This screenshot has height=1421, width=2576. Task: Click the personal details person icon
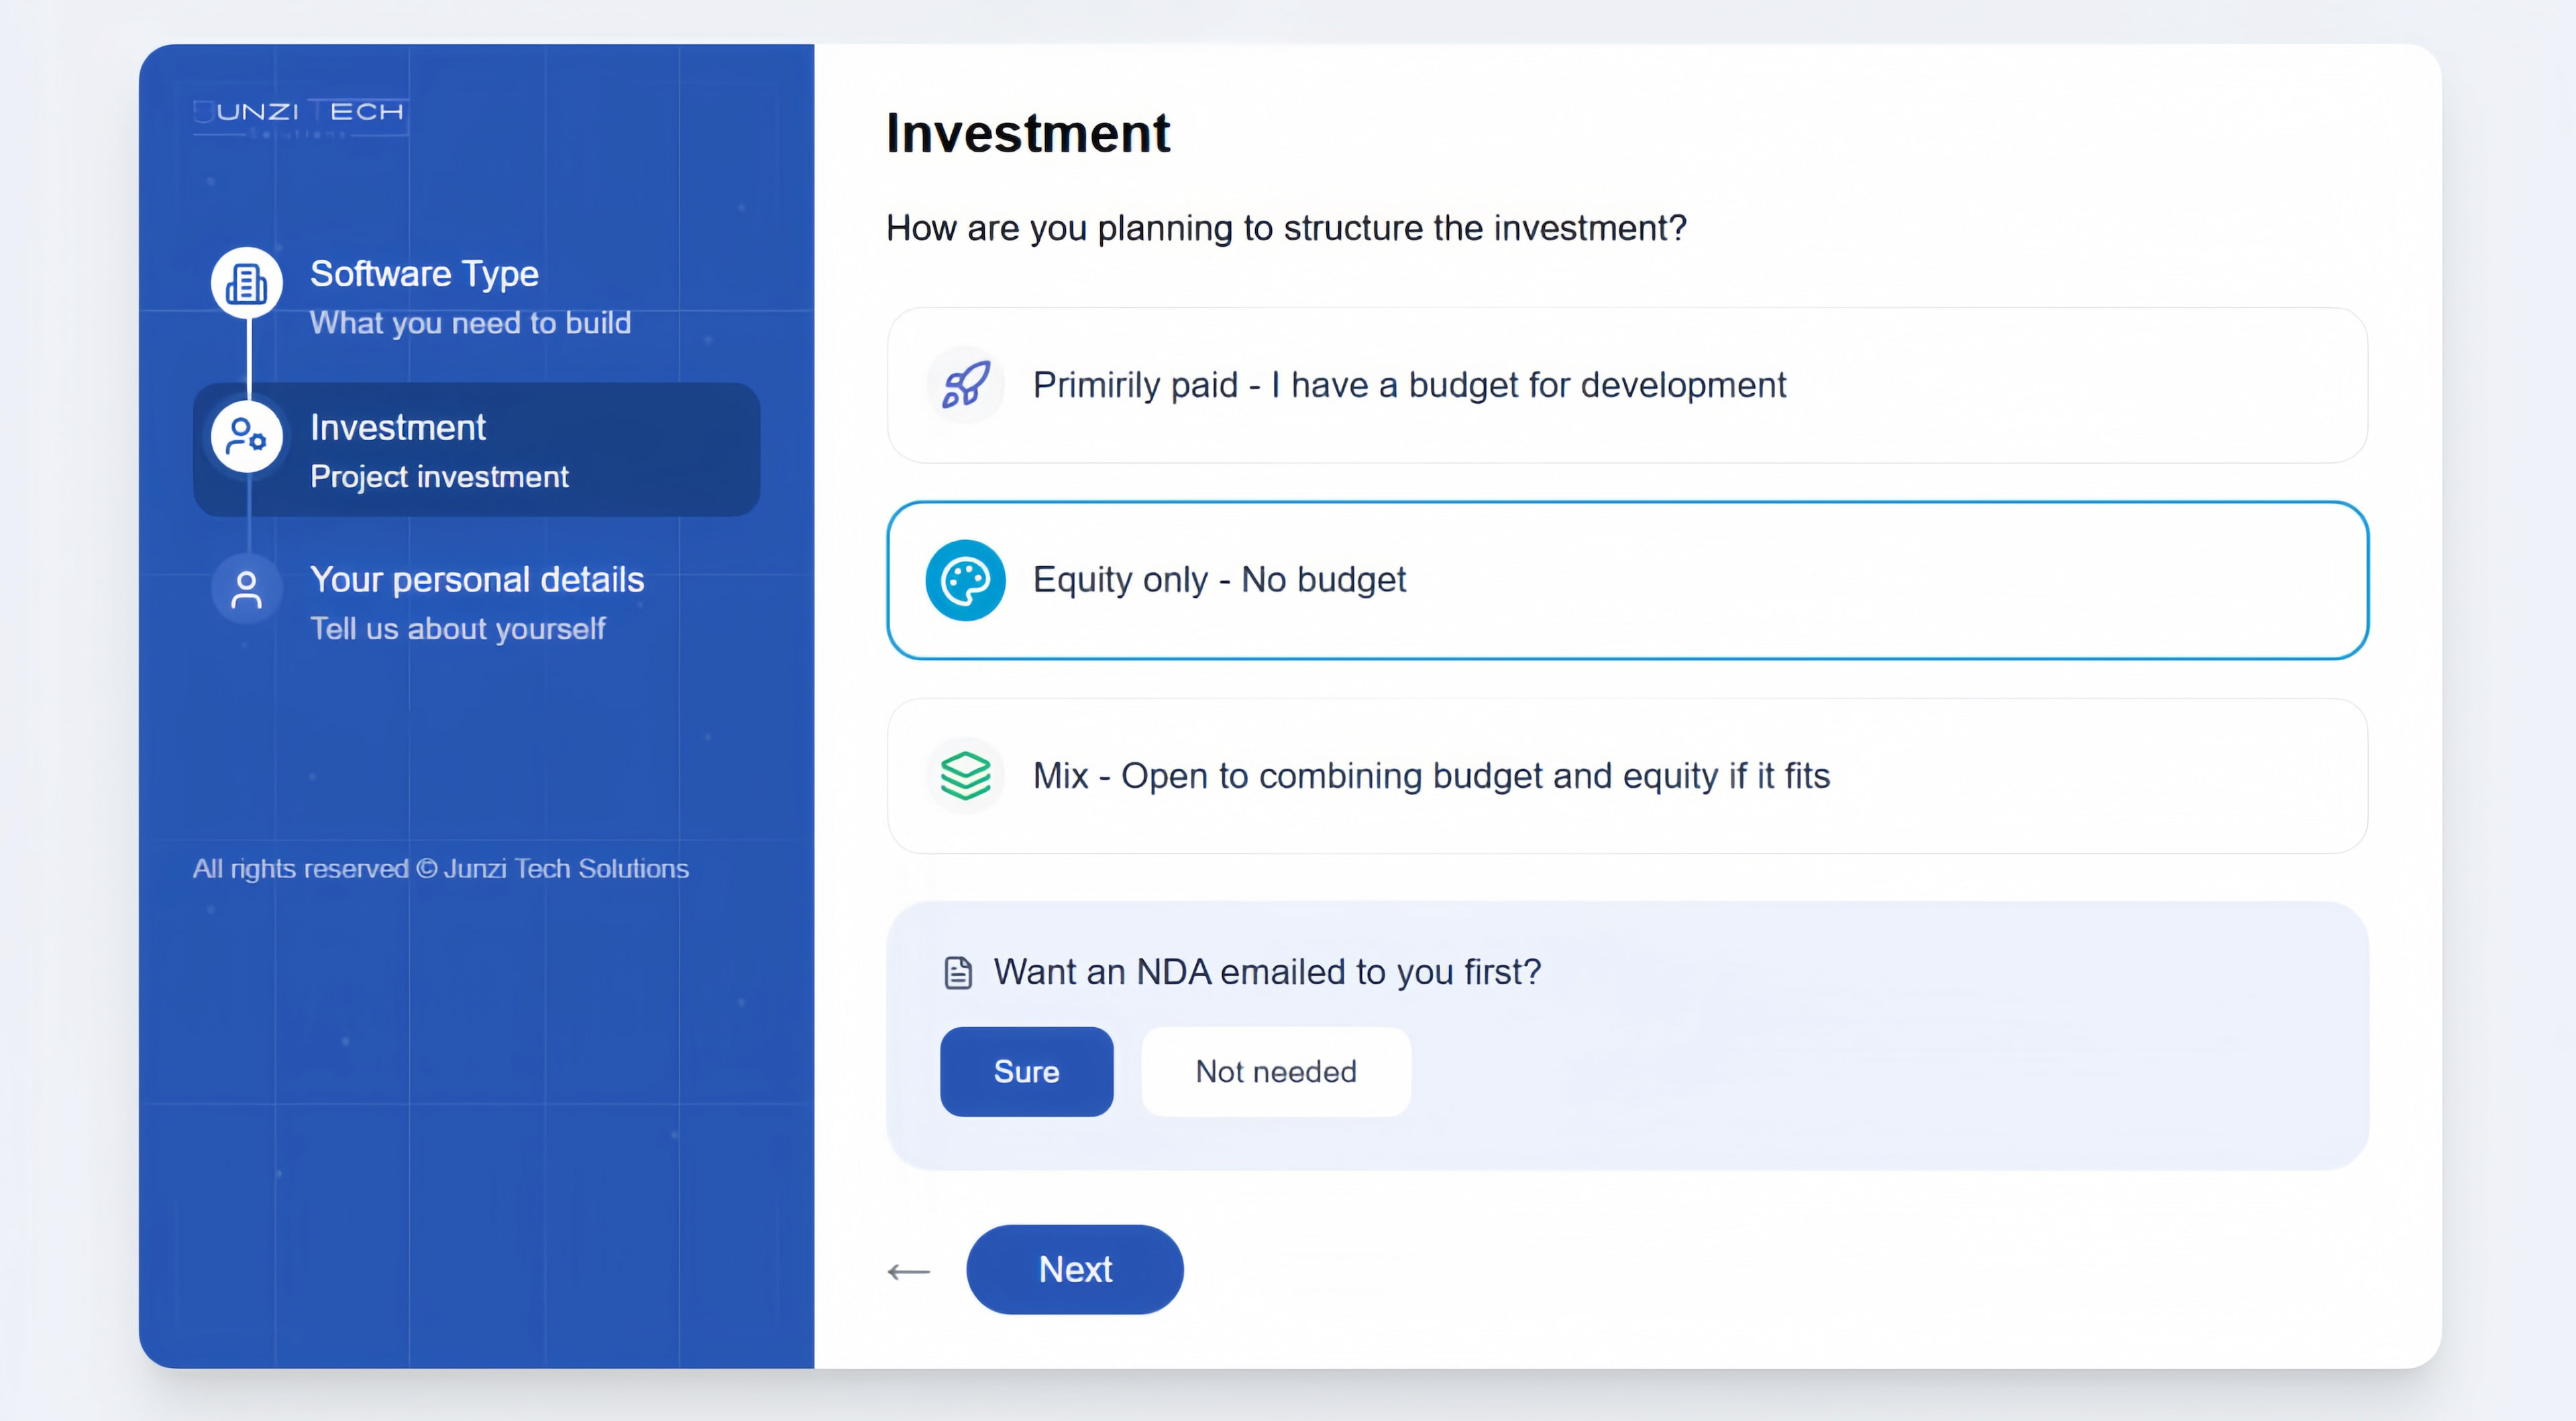[x=246, y=590]
